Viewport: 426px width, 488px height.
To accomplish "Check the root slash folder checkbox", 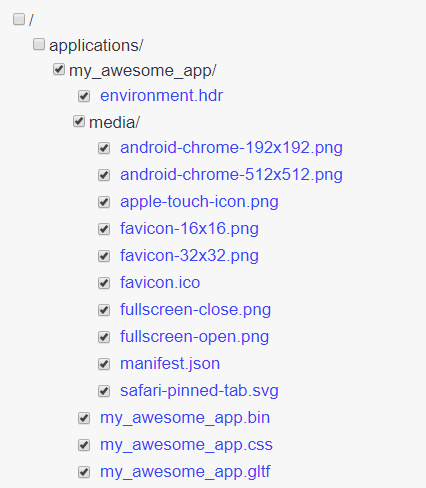I will [x=19, y=19].
